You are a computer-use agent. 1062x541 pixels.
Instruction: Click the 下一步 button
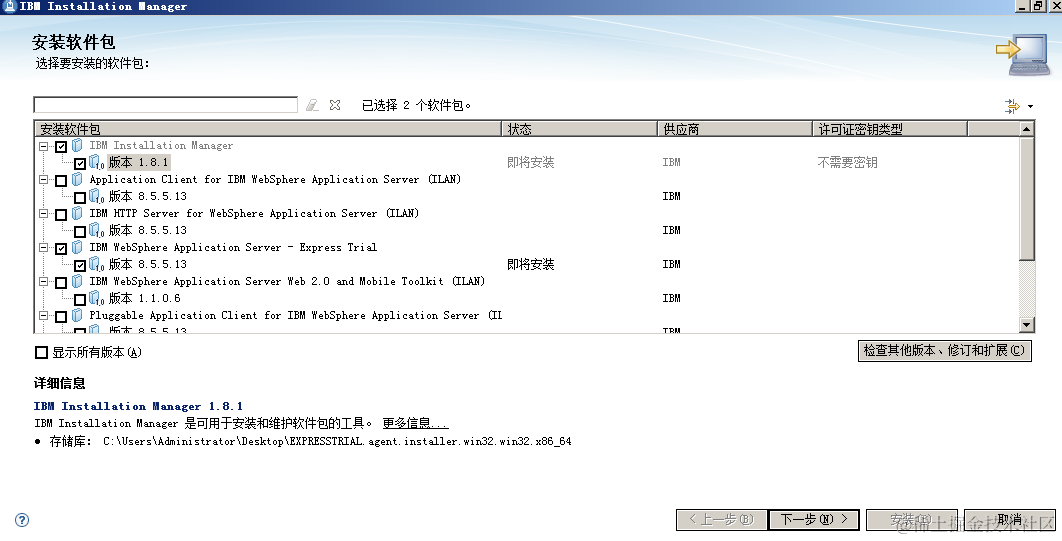pos(814,519)
